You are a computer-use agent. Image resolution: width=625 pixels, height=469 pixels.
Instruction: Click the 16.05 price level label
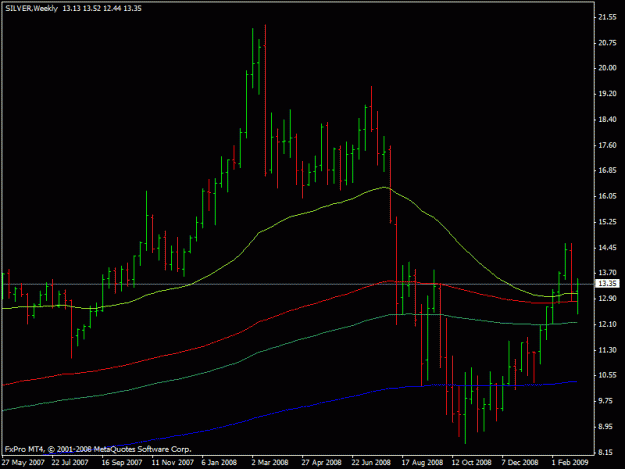pyautogui.click(x=607, y=196)
